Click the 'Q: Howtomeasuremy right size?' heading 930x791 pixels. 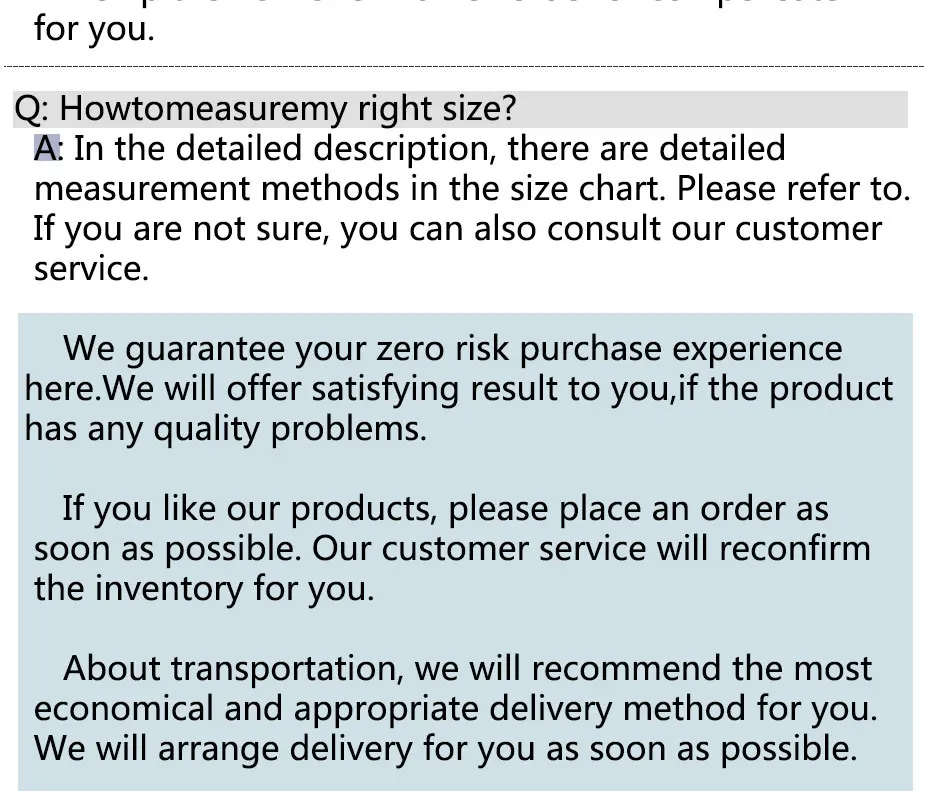(x=265, y=109)
